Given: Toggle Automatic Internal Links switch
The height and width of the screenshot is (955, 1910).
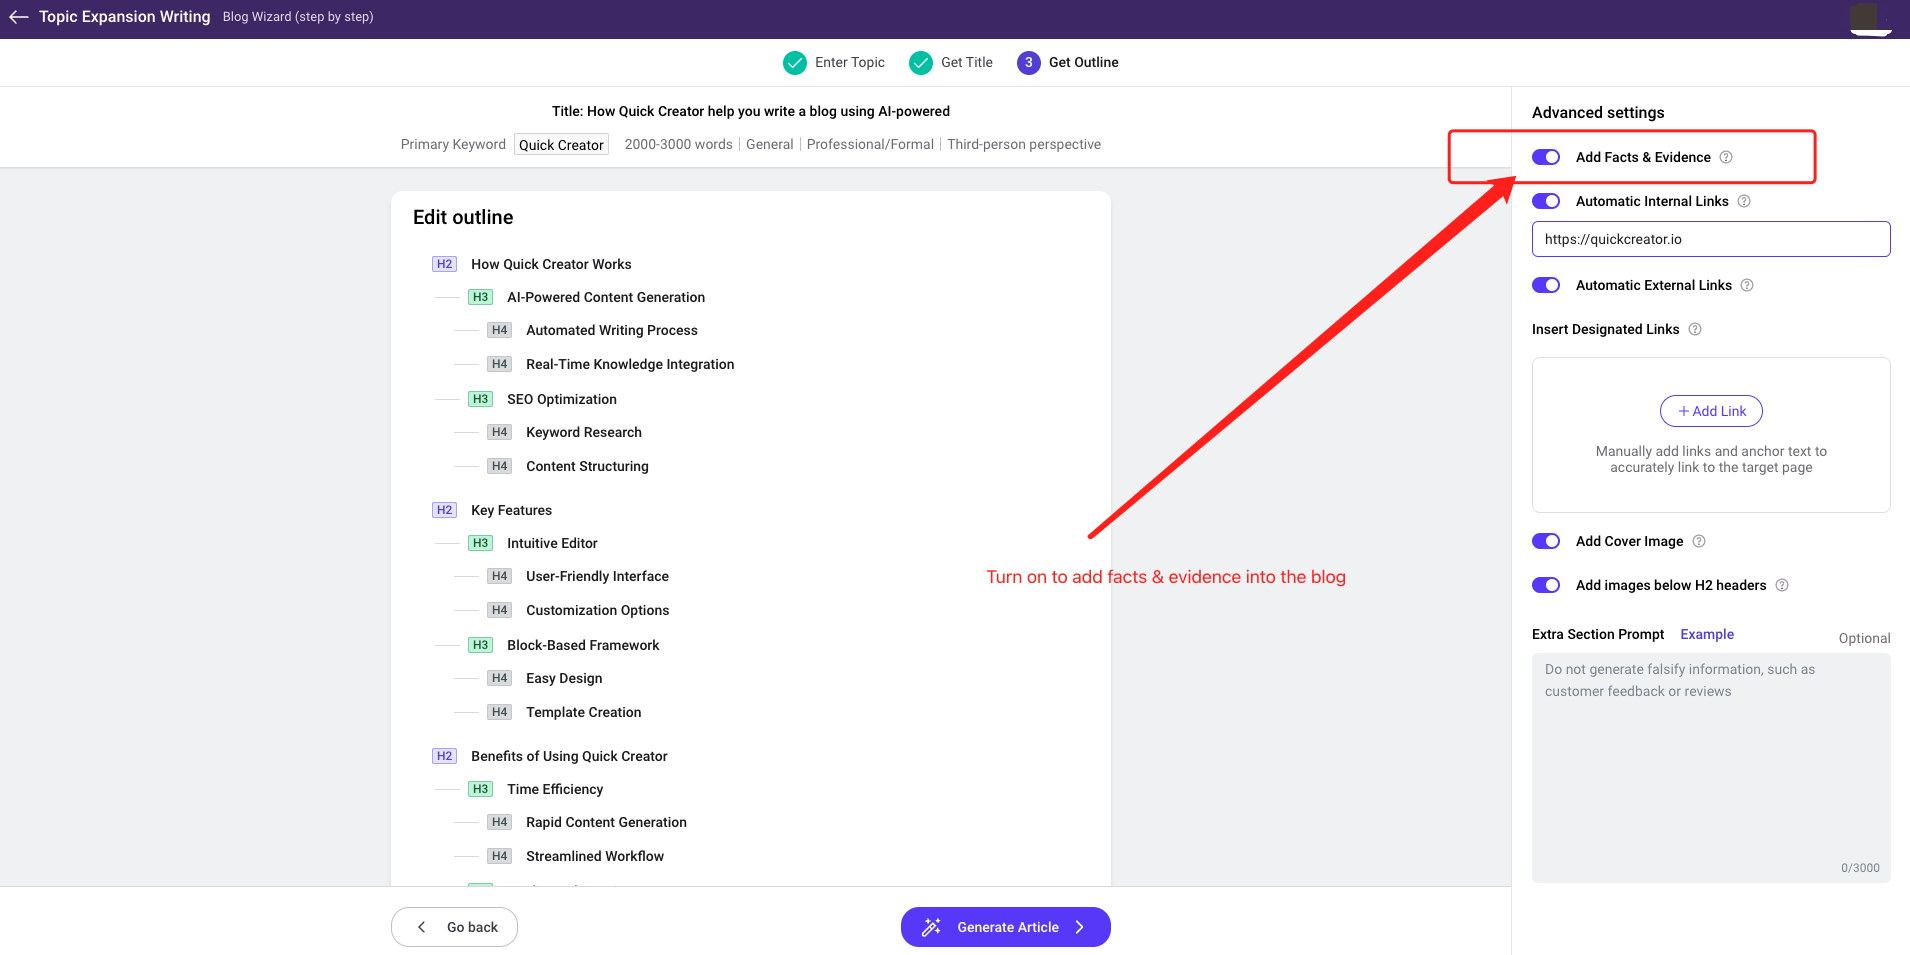Looking at the screenshot, I should (1546, 201).
